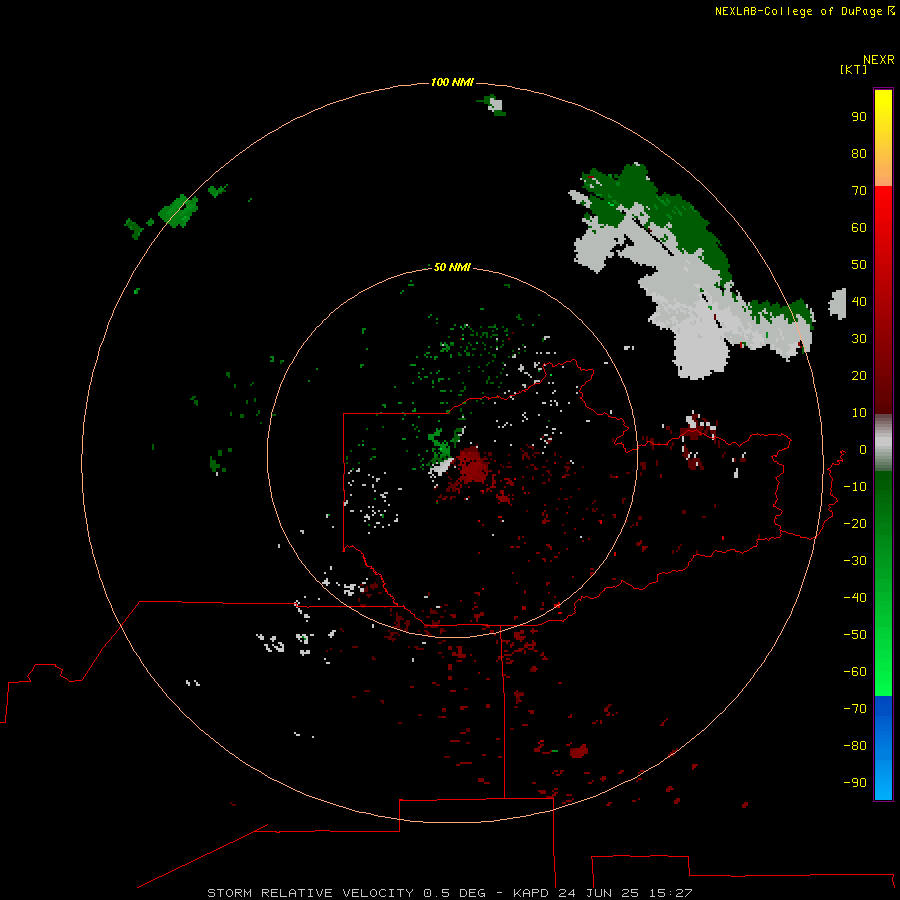Viewport: 900px width, 900px height.
Task: Click the positive 40 scale label
Action: pyautogui.click(x=859, y=301)
